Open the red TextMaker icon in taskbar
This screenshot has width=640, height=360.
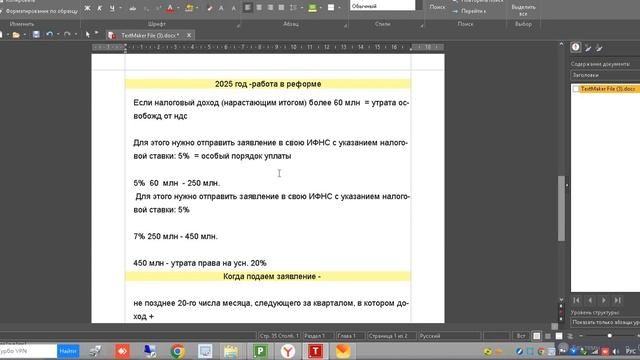coord(315,351)
